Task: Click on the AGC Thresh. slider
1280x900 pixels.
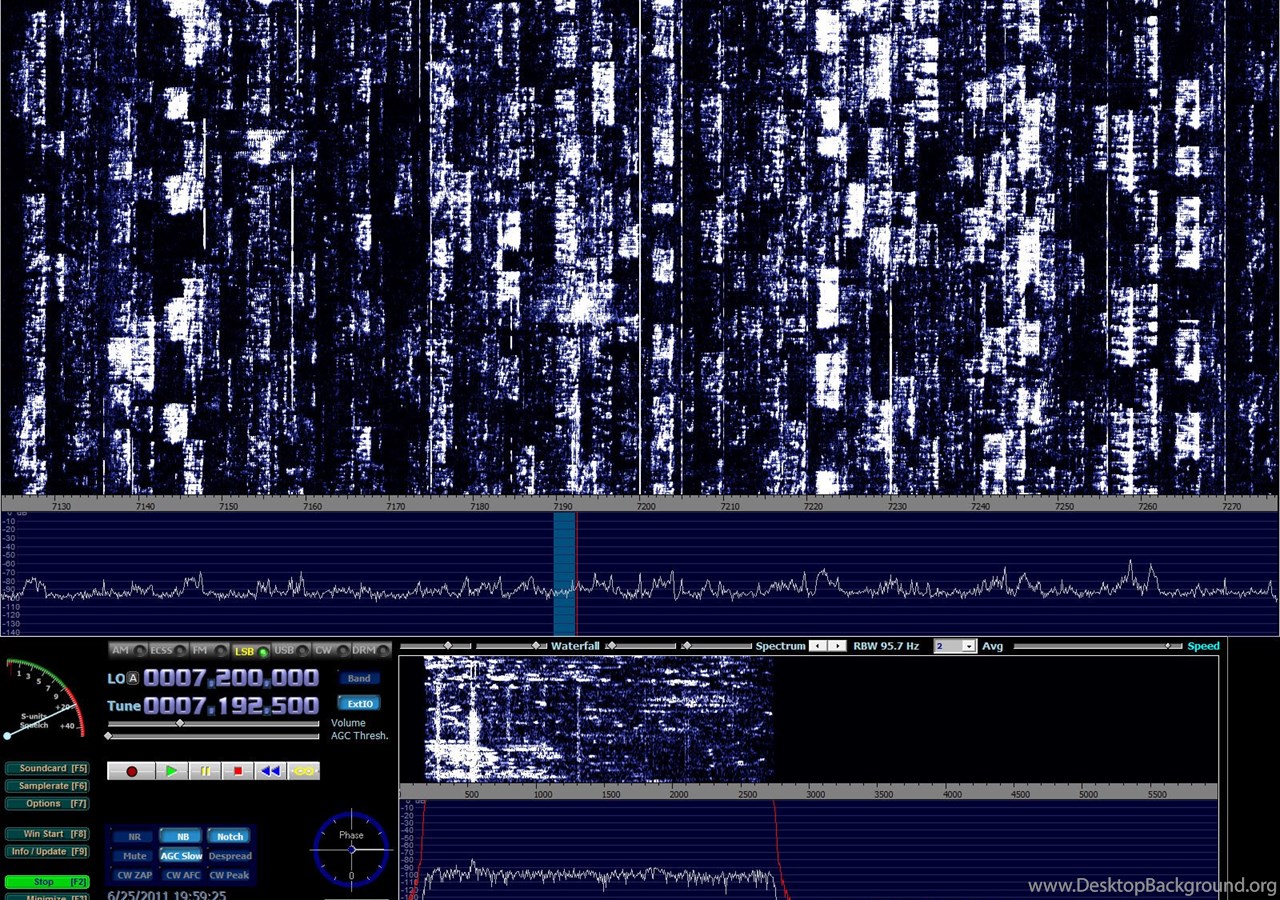Action: click(x=214, y=736)
